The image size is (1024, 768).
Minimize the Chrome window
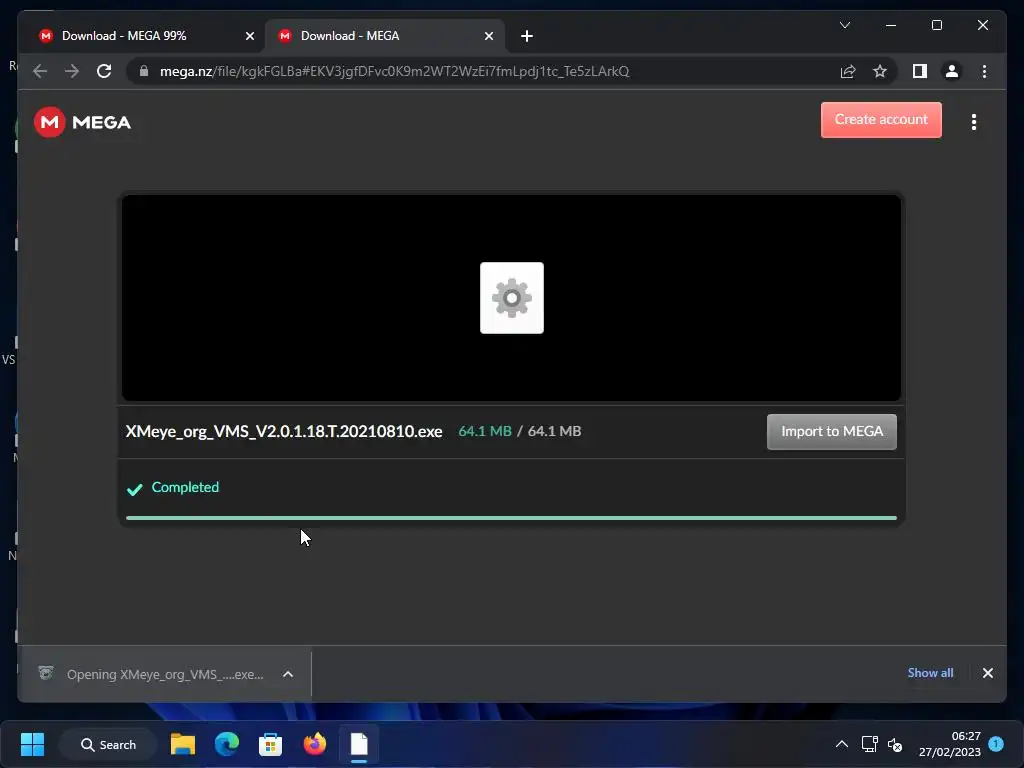point(891,25)
